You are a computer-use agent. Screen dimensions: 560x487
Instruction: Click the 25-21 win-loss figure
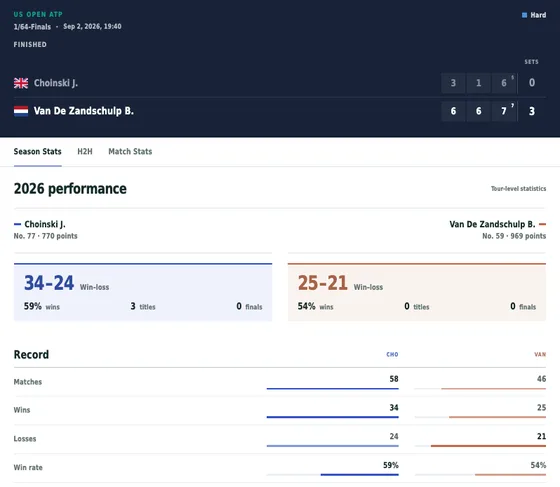point(322,283)
